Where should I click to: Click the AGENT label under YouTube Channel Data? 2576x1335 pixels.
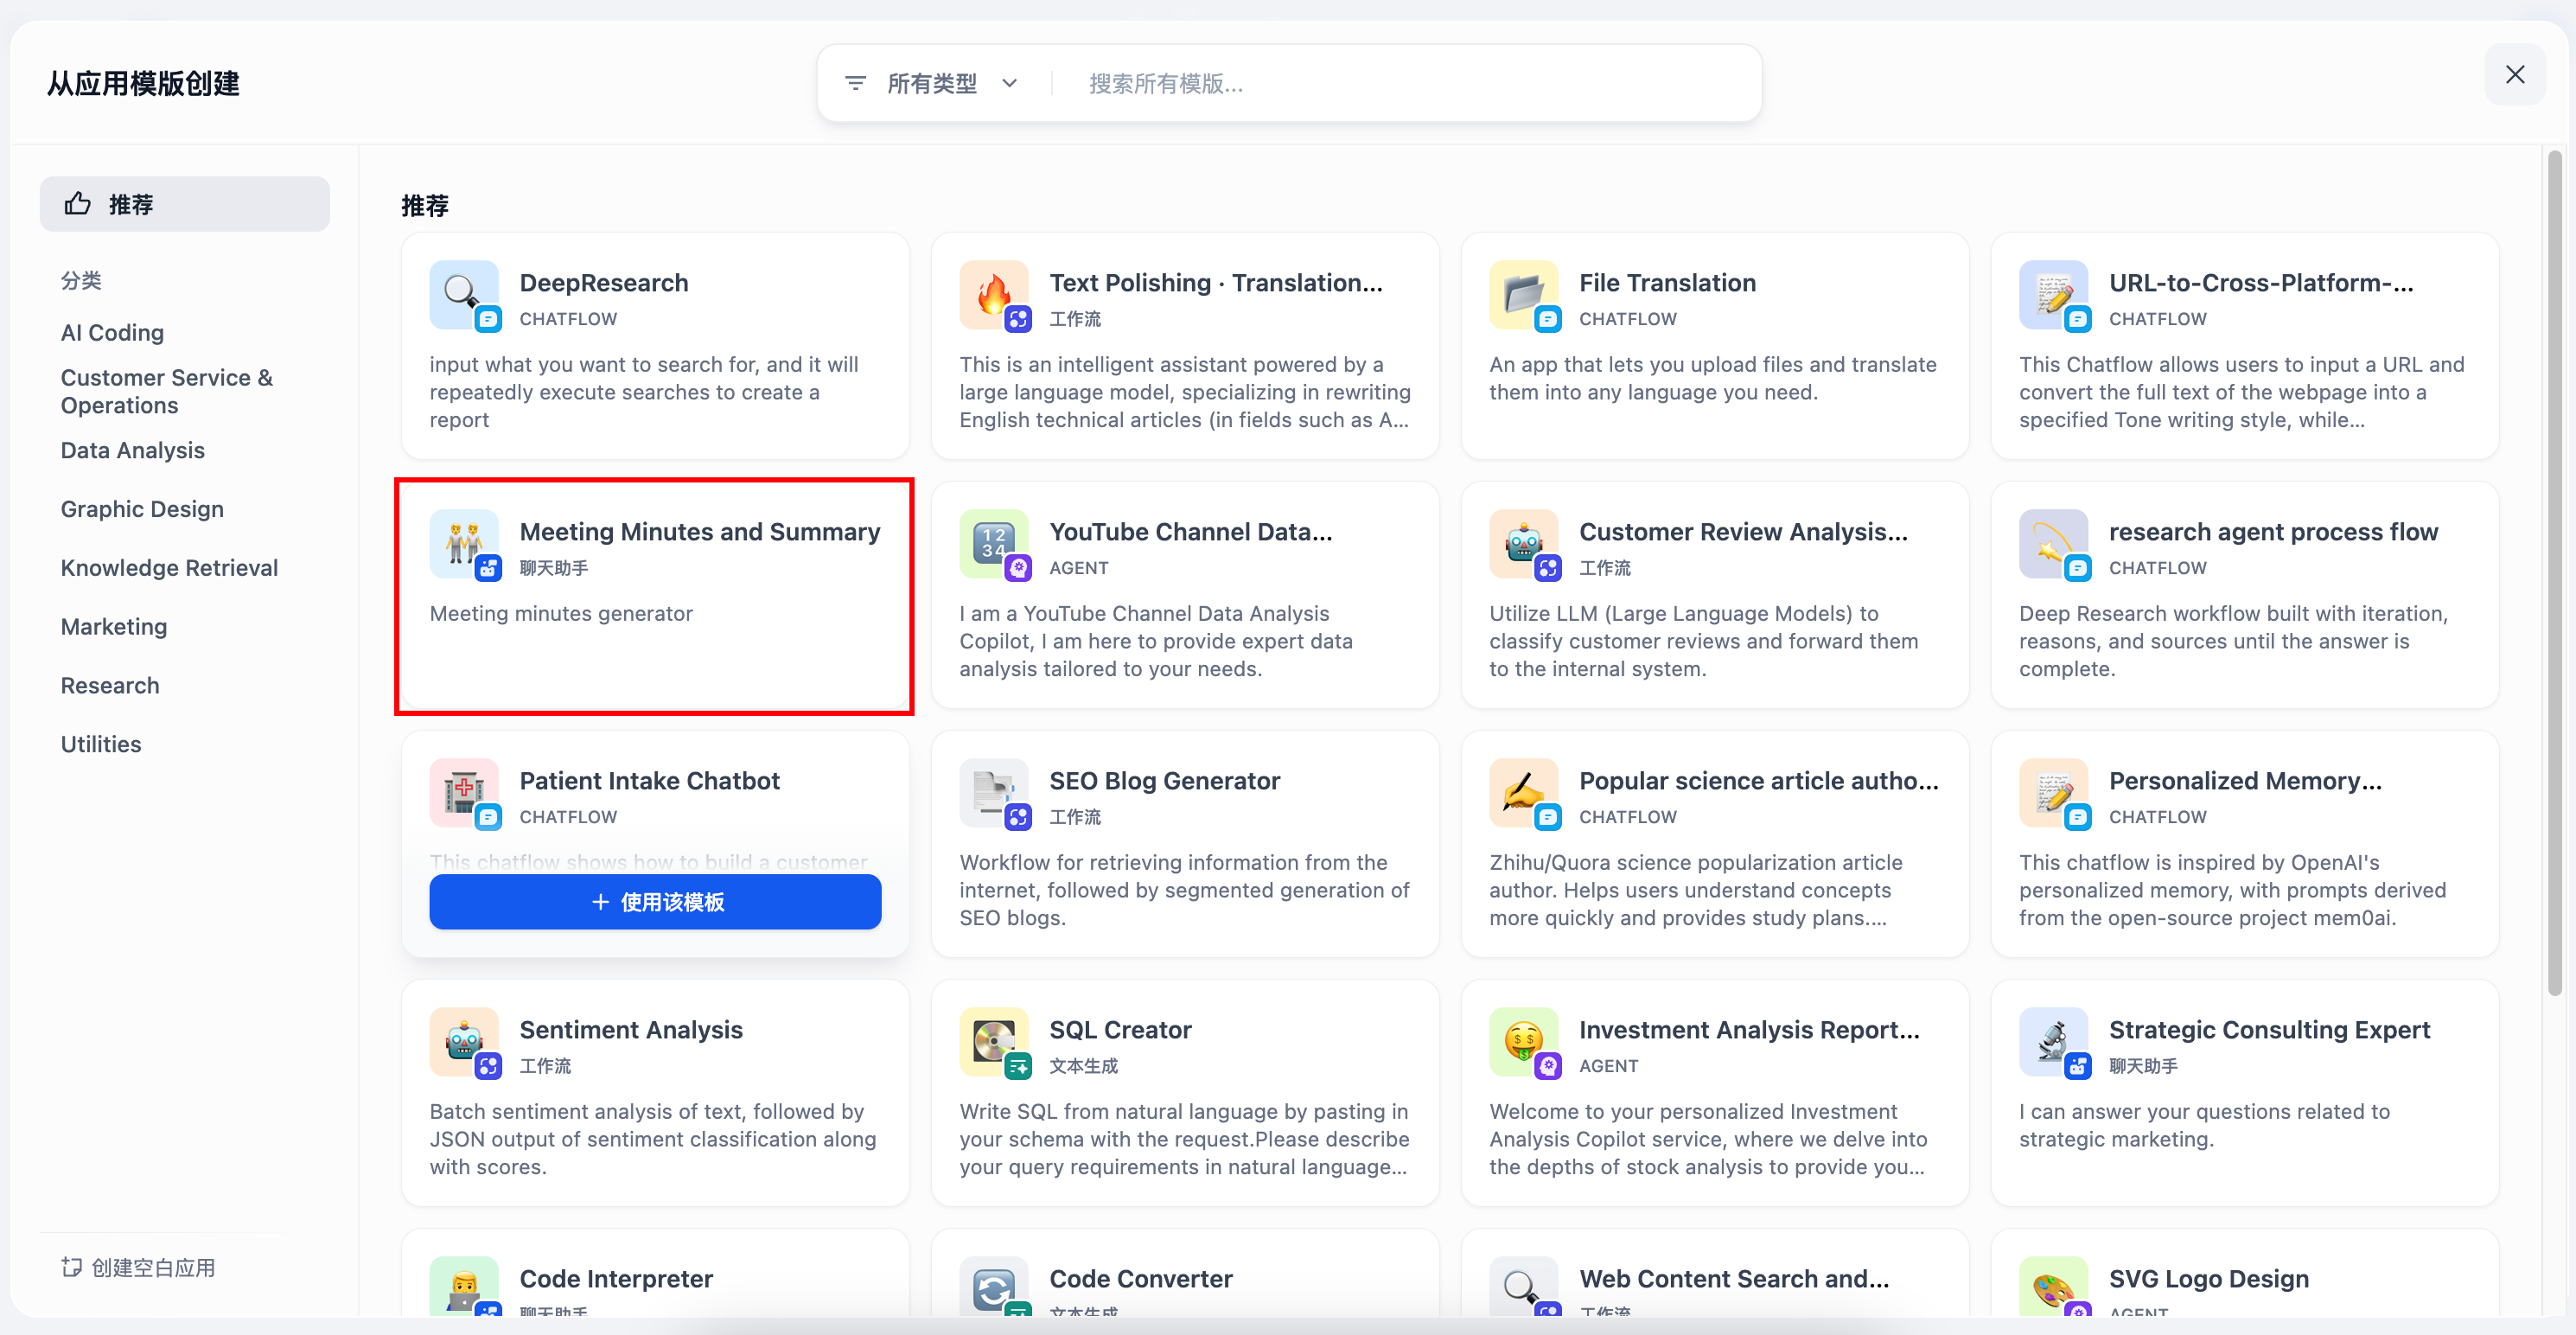pos(1079,568)
